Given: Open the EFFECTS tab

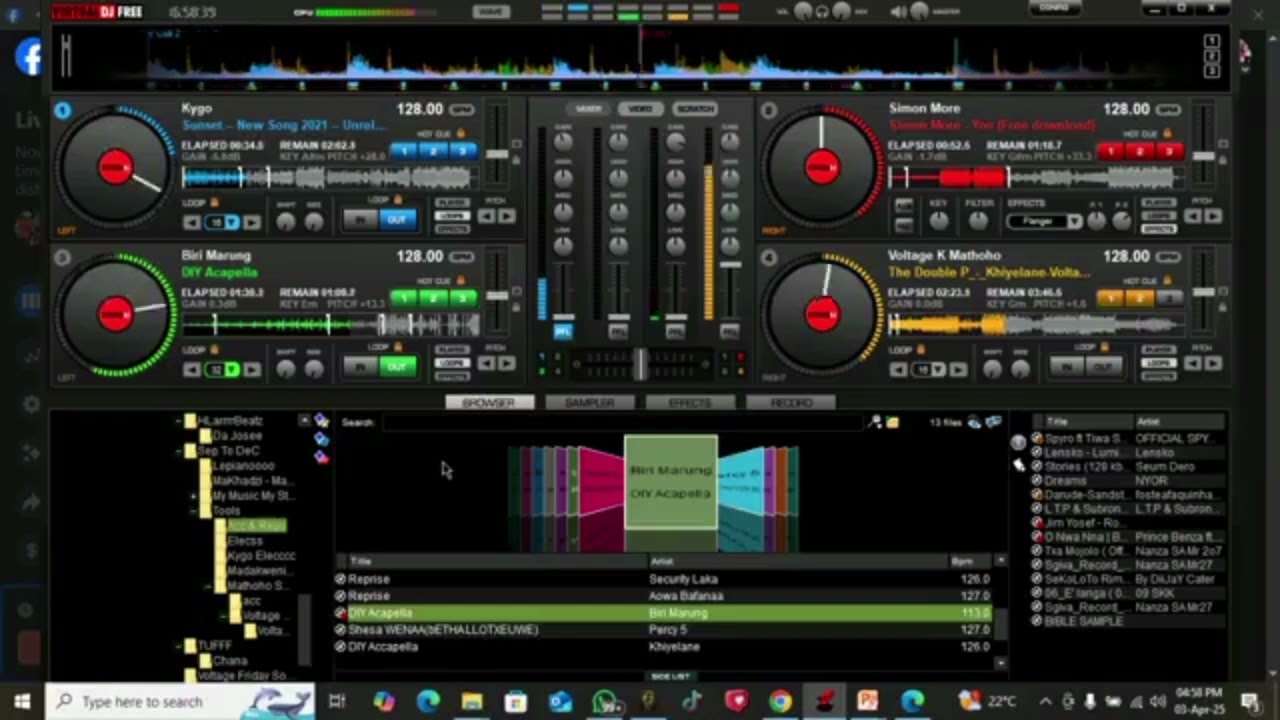Looking at the screenshot, I should click(689, 402).
